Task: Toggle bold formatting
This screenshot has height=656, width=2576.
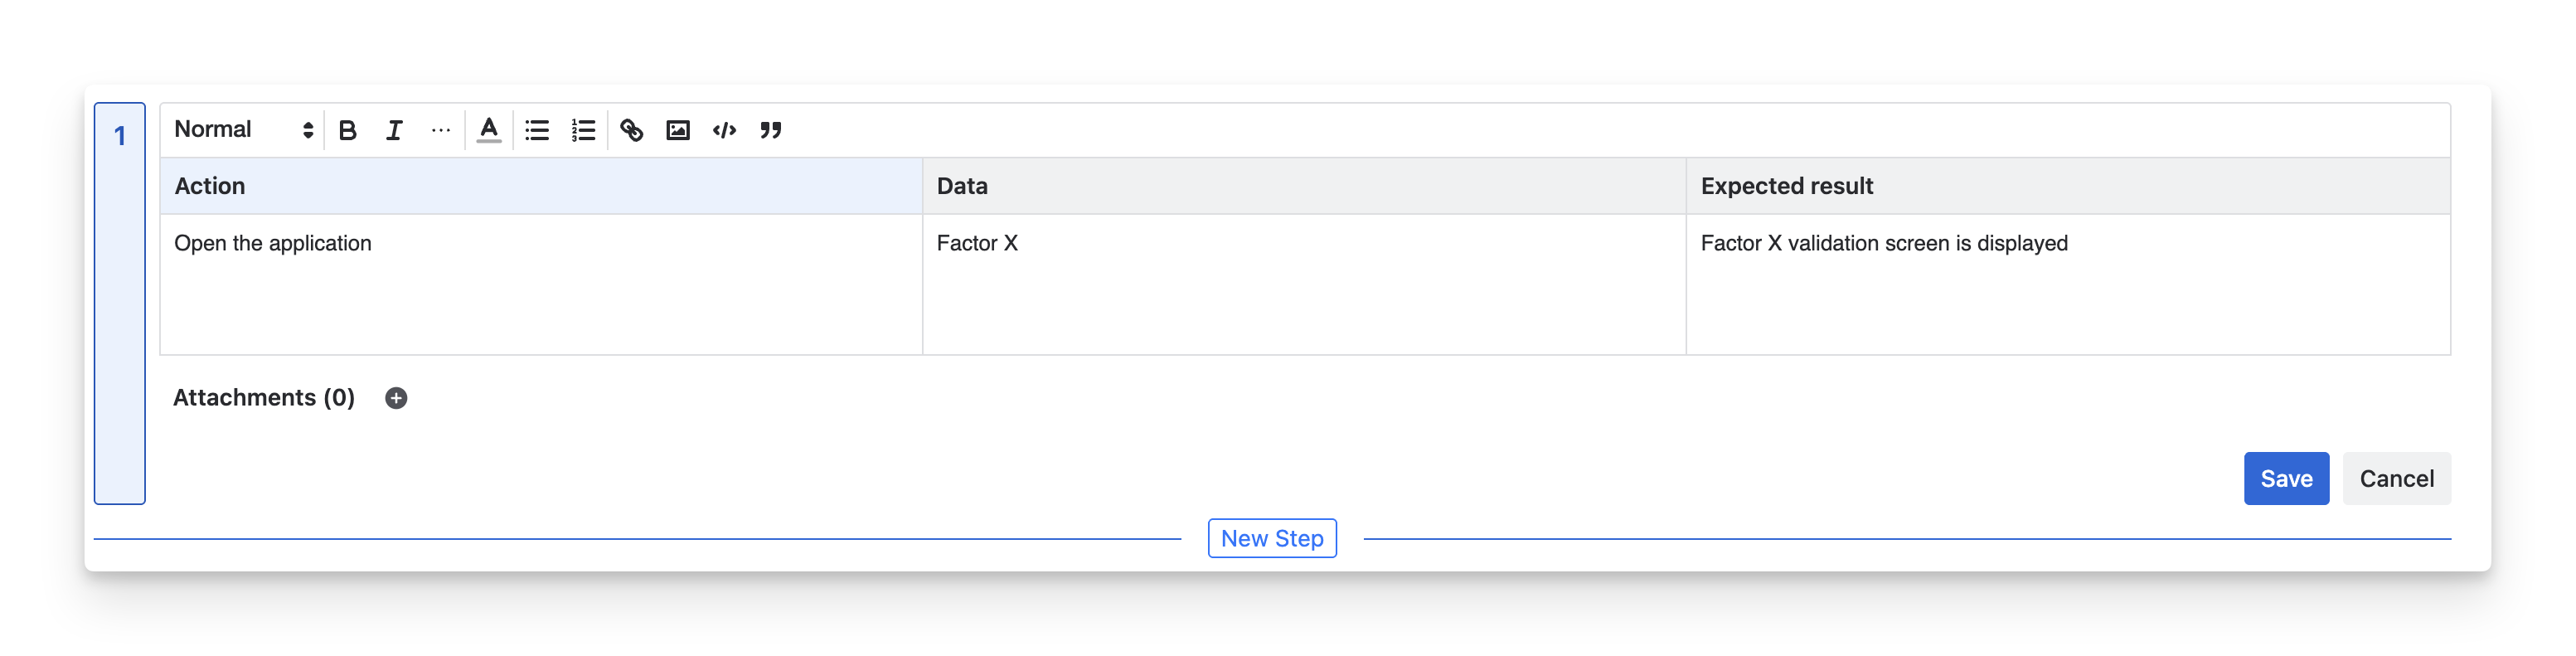Action: click(x=347, y=130)
